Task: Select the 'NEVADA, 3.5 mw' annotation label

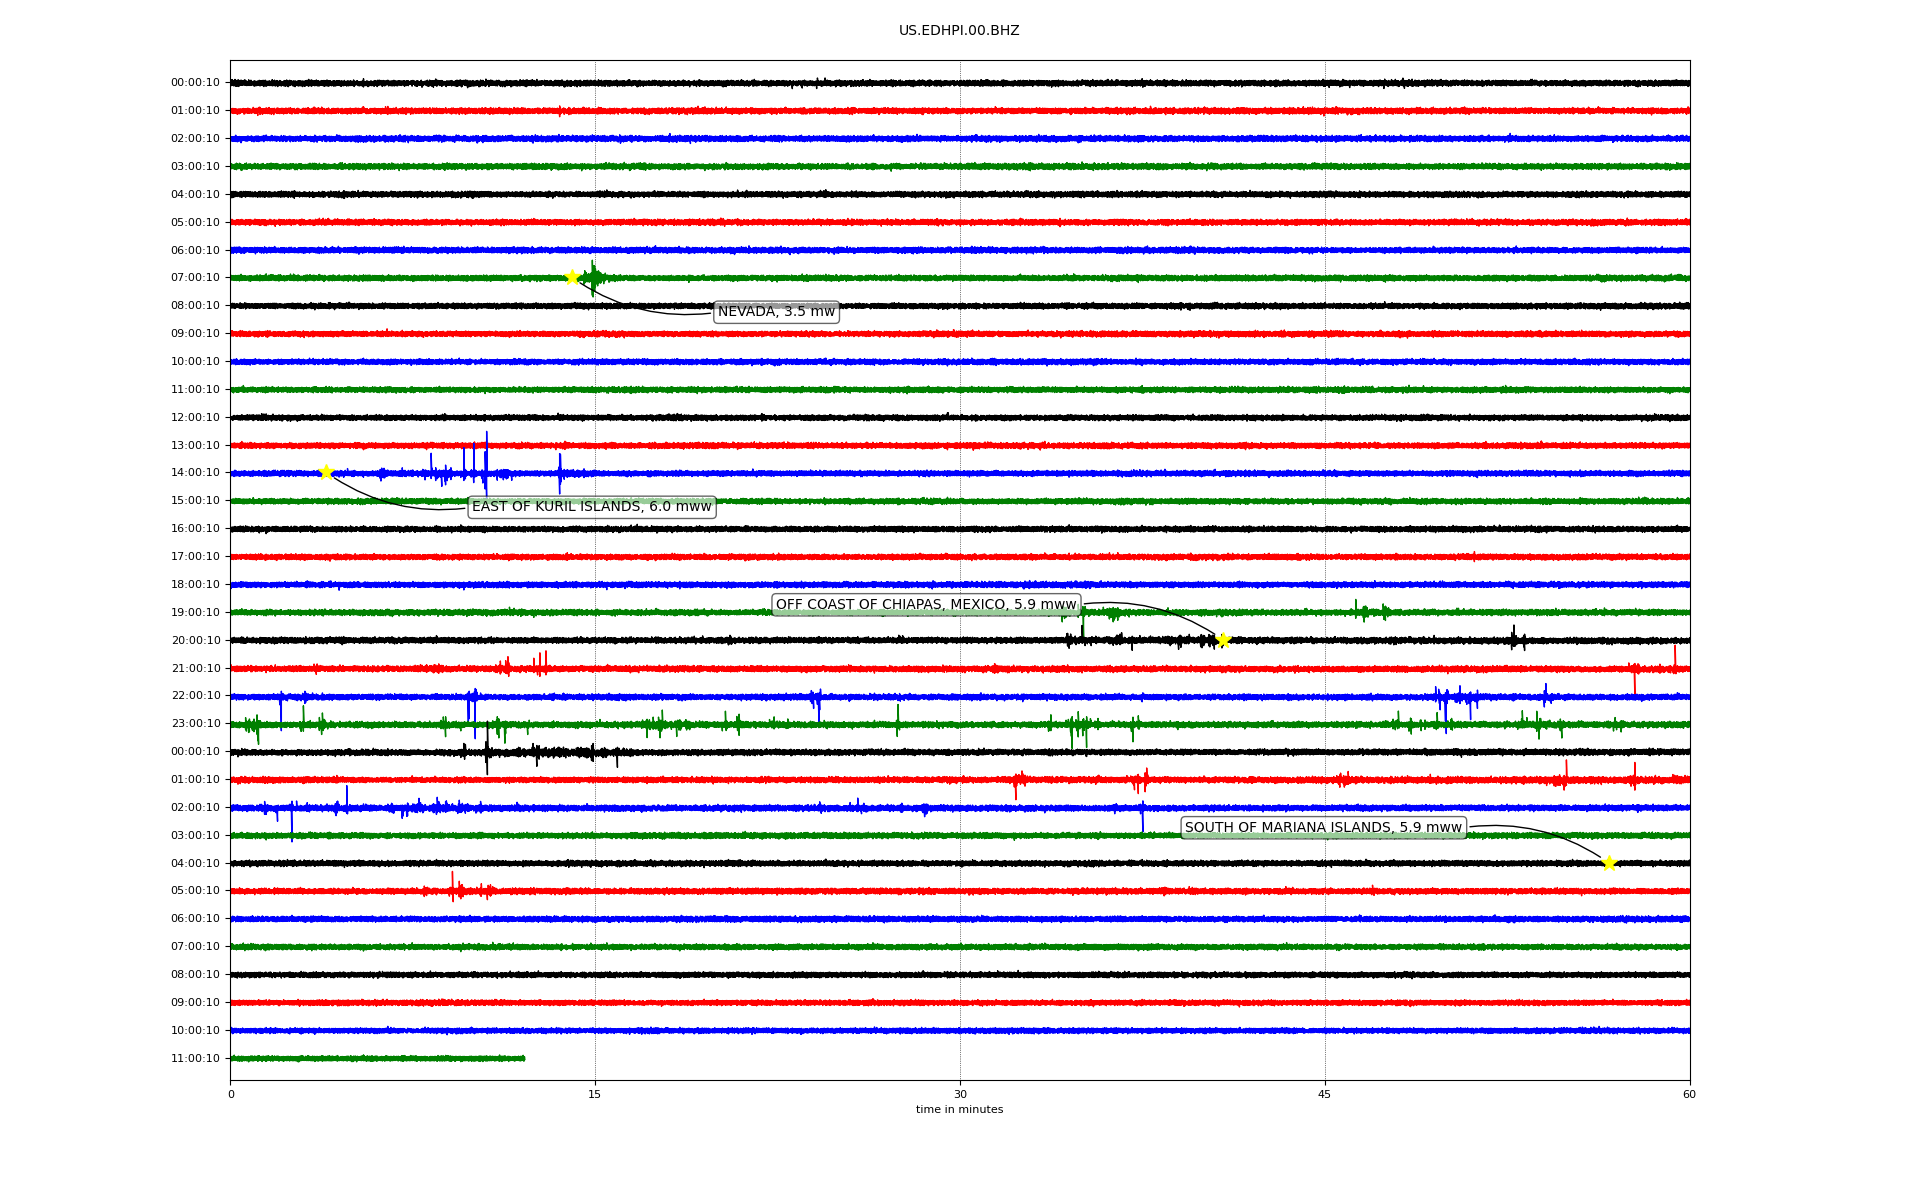Action: 776,312
